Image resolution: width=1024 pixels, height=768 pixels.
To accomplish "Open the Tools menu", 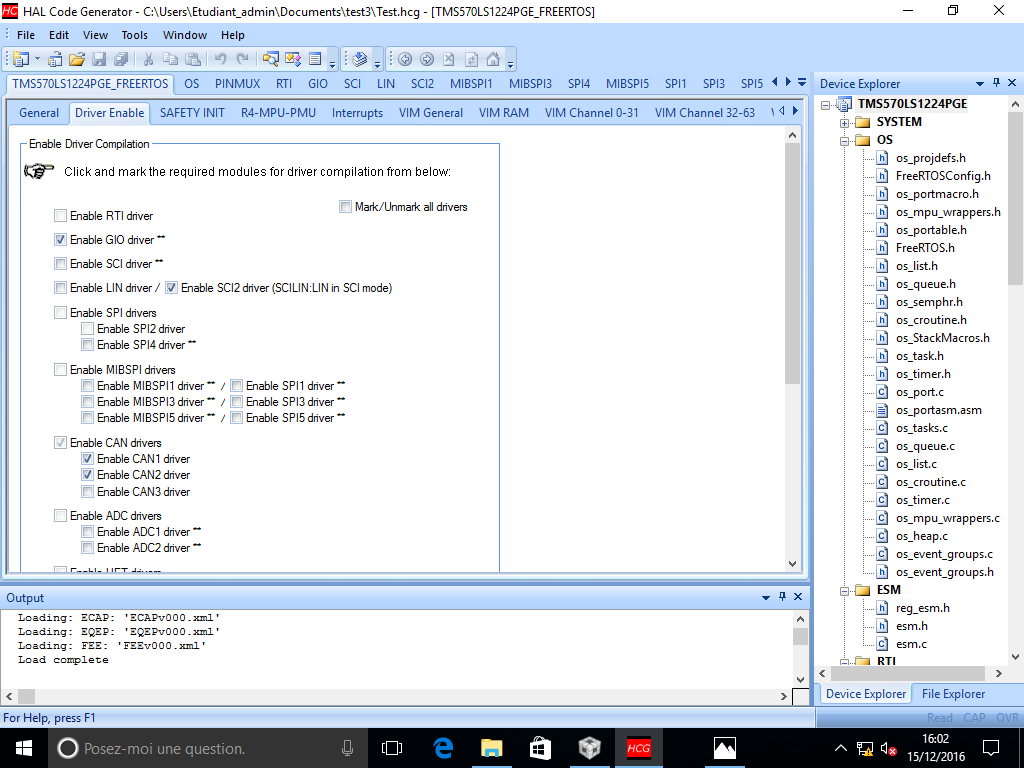I will (135, 35).
